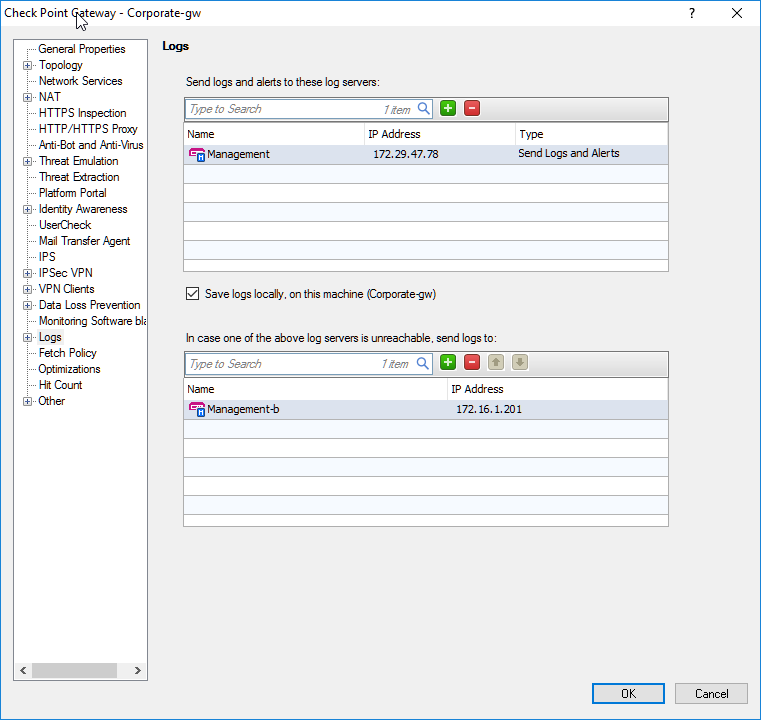Click right arrow of tree horizontal scrollbar

pos(138,671)
